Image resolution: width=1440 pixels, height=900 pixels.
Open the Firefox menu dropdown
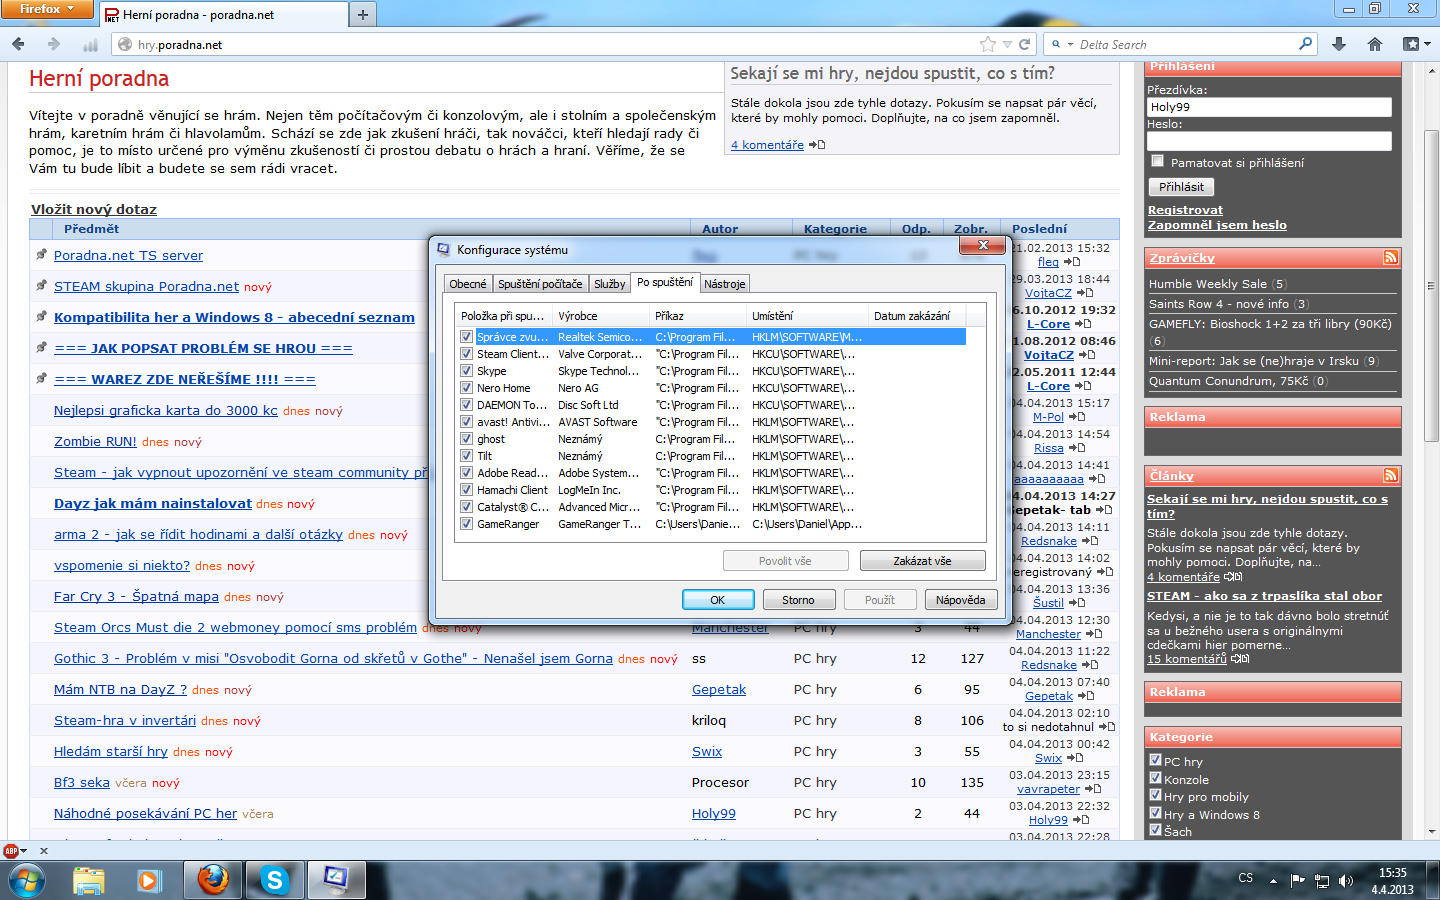(x=47, y=9)
